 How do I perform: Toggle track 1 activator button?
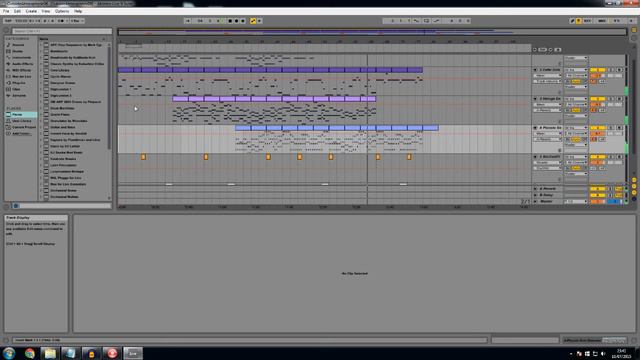(597, 70)
